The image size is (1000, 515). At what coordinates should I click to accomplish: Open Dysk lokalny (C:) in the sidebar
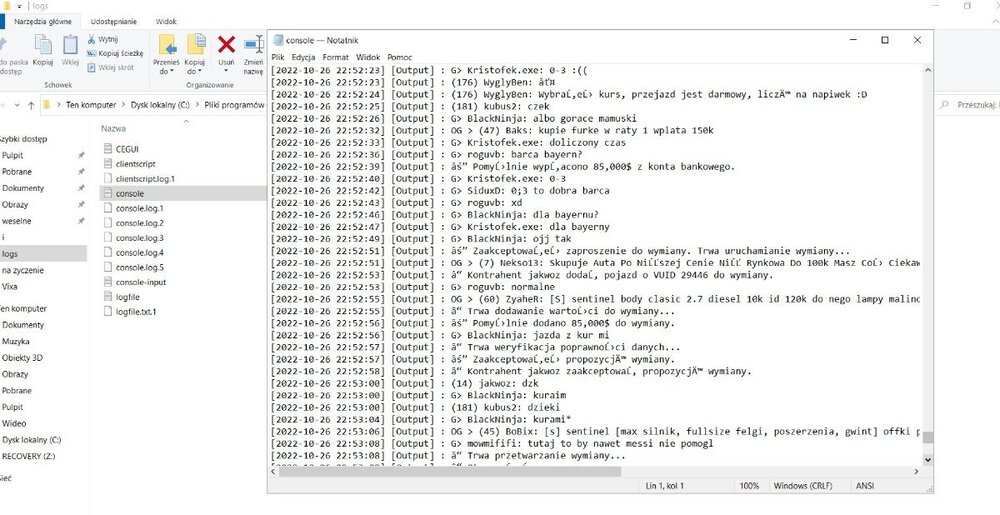[31, 440]
